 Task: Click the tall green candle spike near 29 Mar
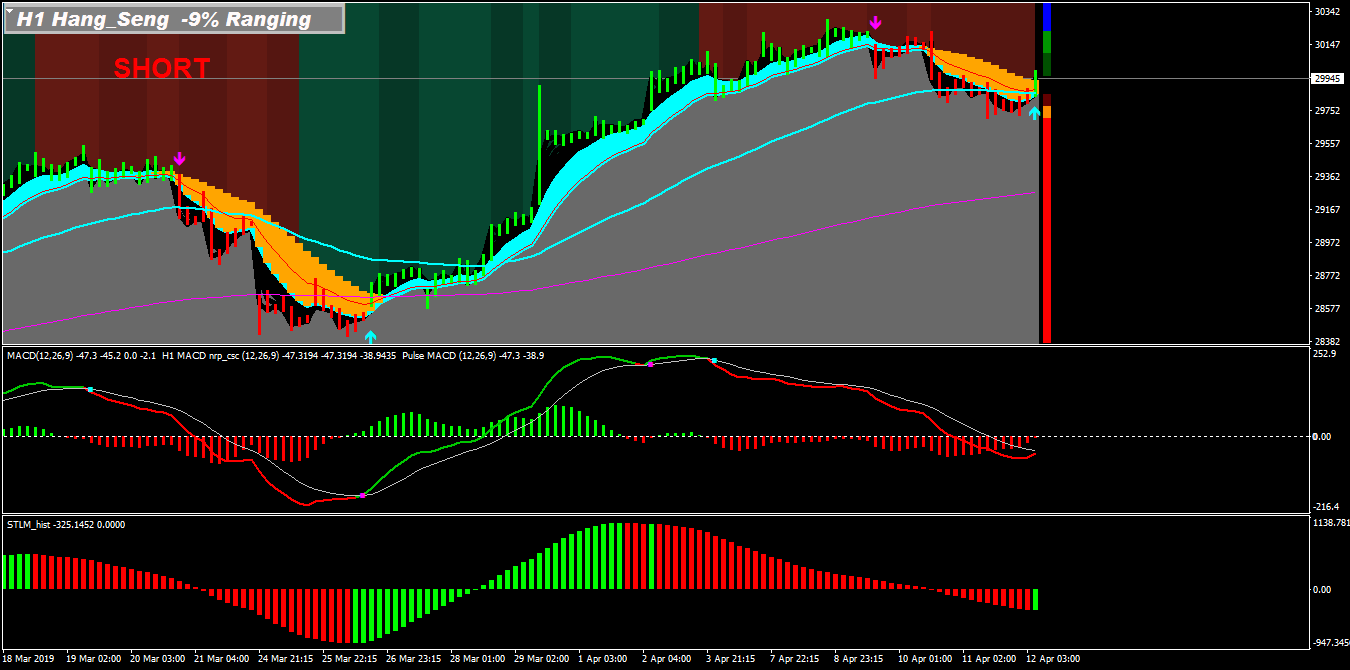(539, 147)
